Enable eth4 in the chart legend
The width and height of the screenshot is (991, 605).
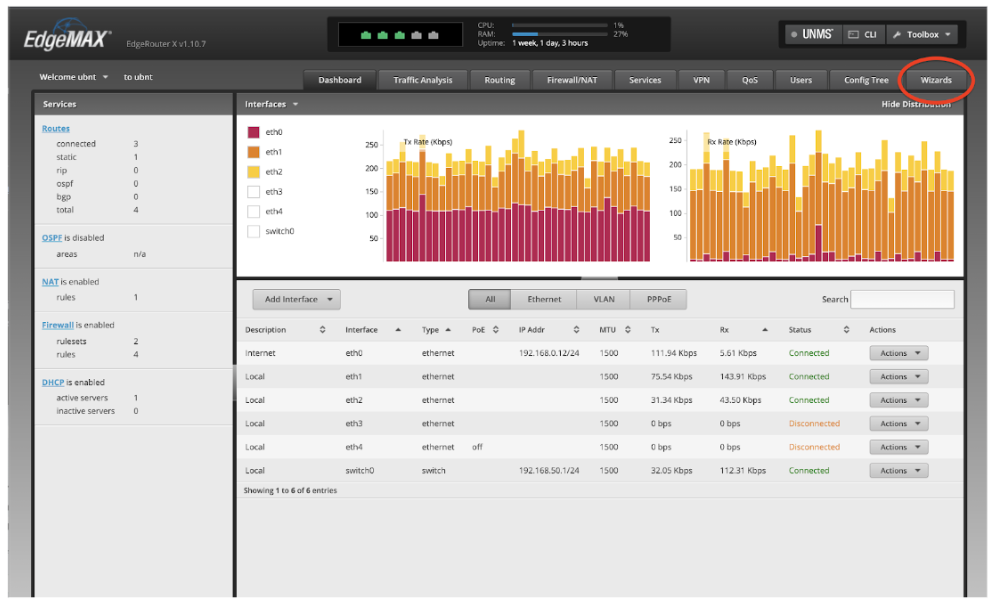click(253, 211)
